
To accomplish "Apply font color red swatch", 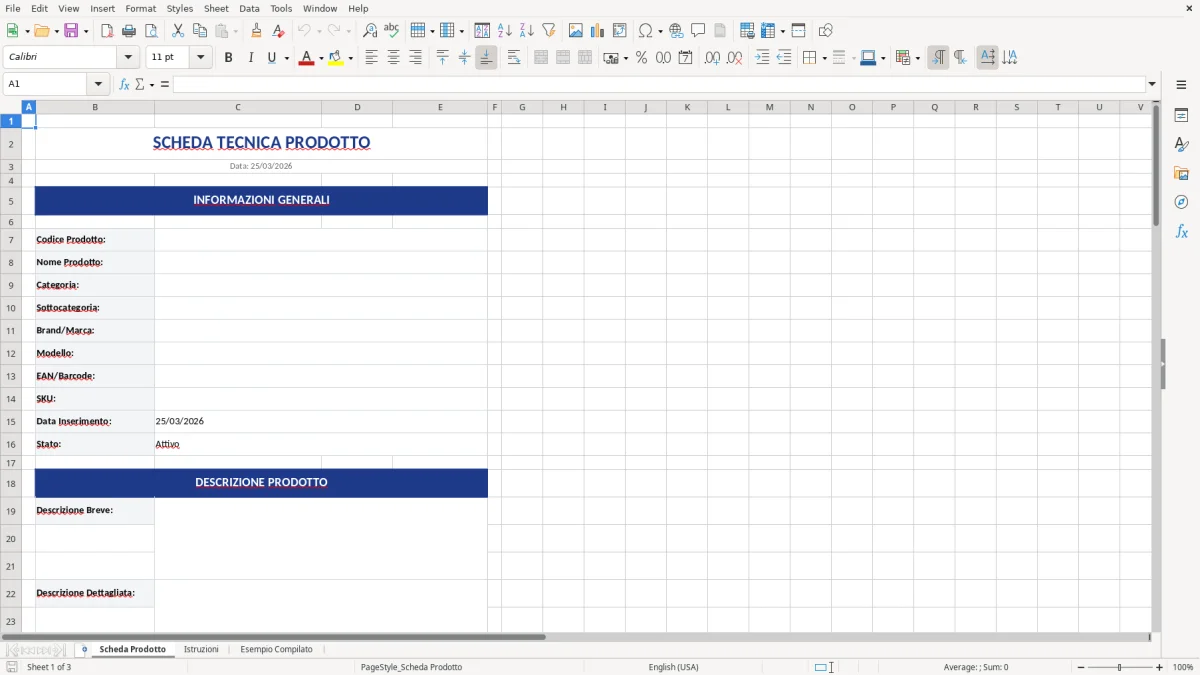I will (x=306, y=58).
